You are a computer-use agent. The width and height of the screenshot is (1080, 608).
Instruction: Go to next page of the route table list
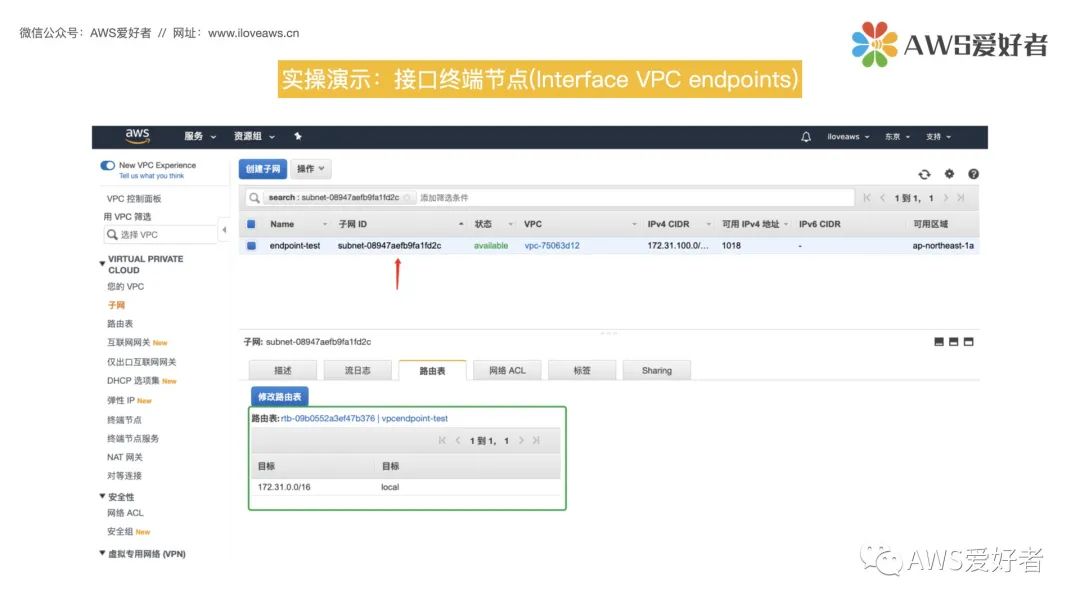[x=521, y=441]
